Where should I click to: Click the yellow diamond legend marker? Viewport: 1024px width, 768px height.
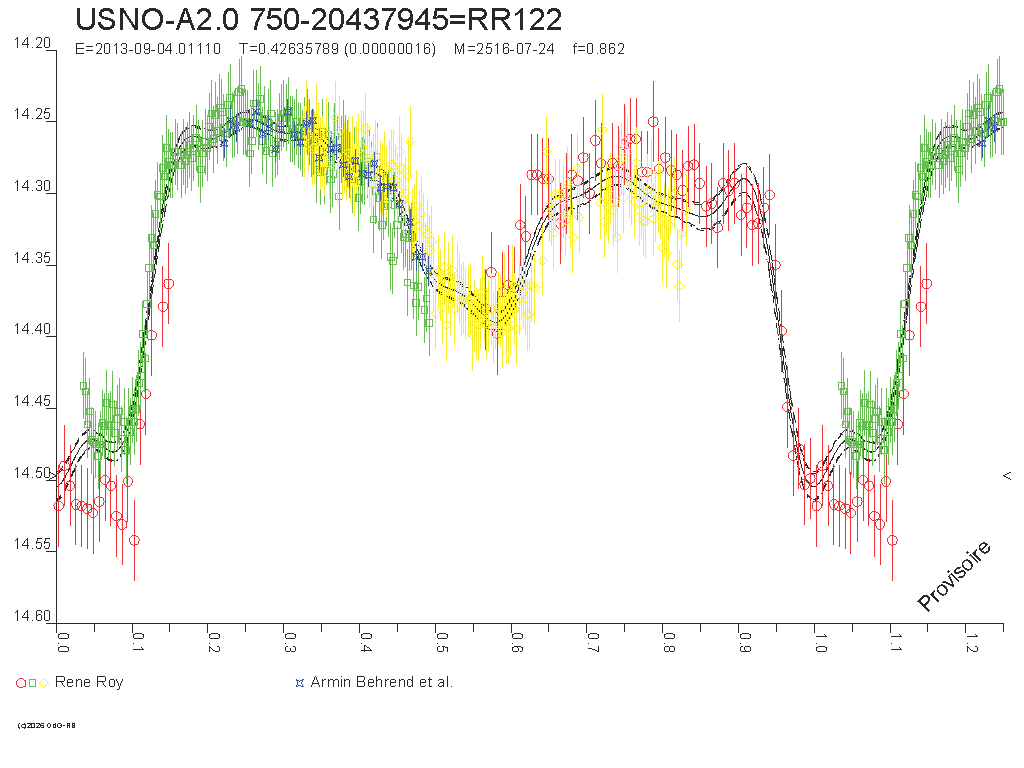(x=44, y=683)
